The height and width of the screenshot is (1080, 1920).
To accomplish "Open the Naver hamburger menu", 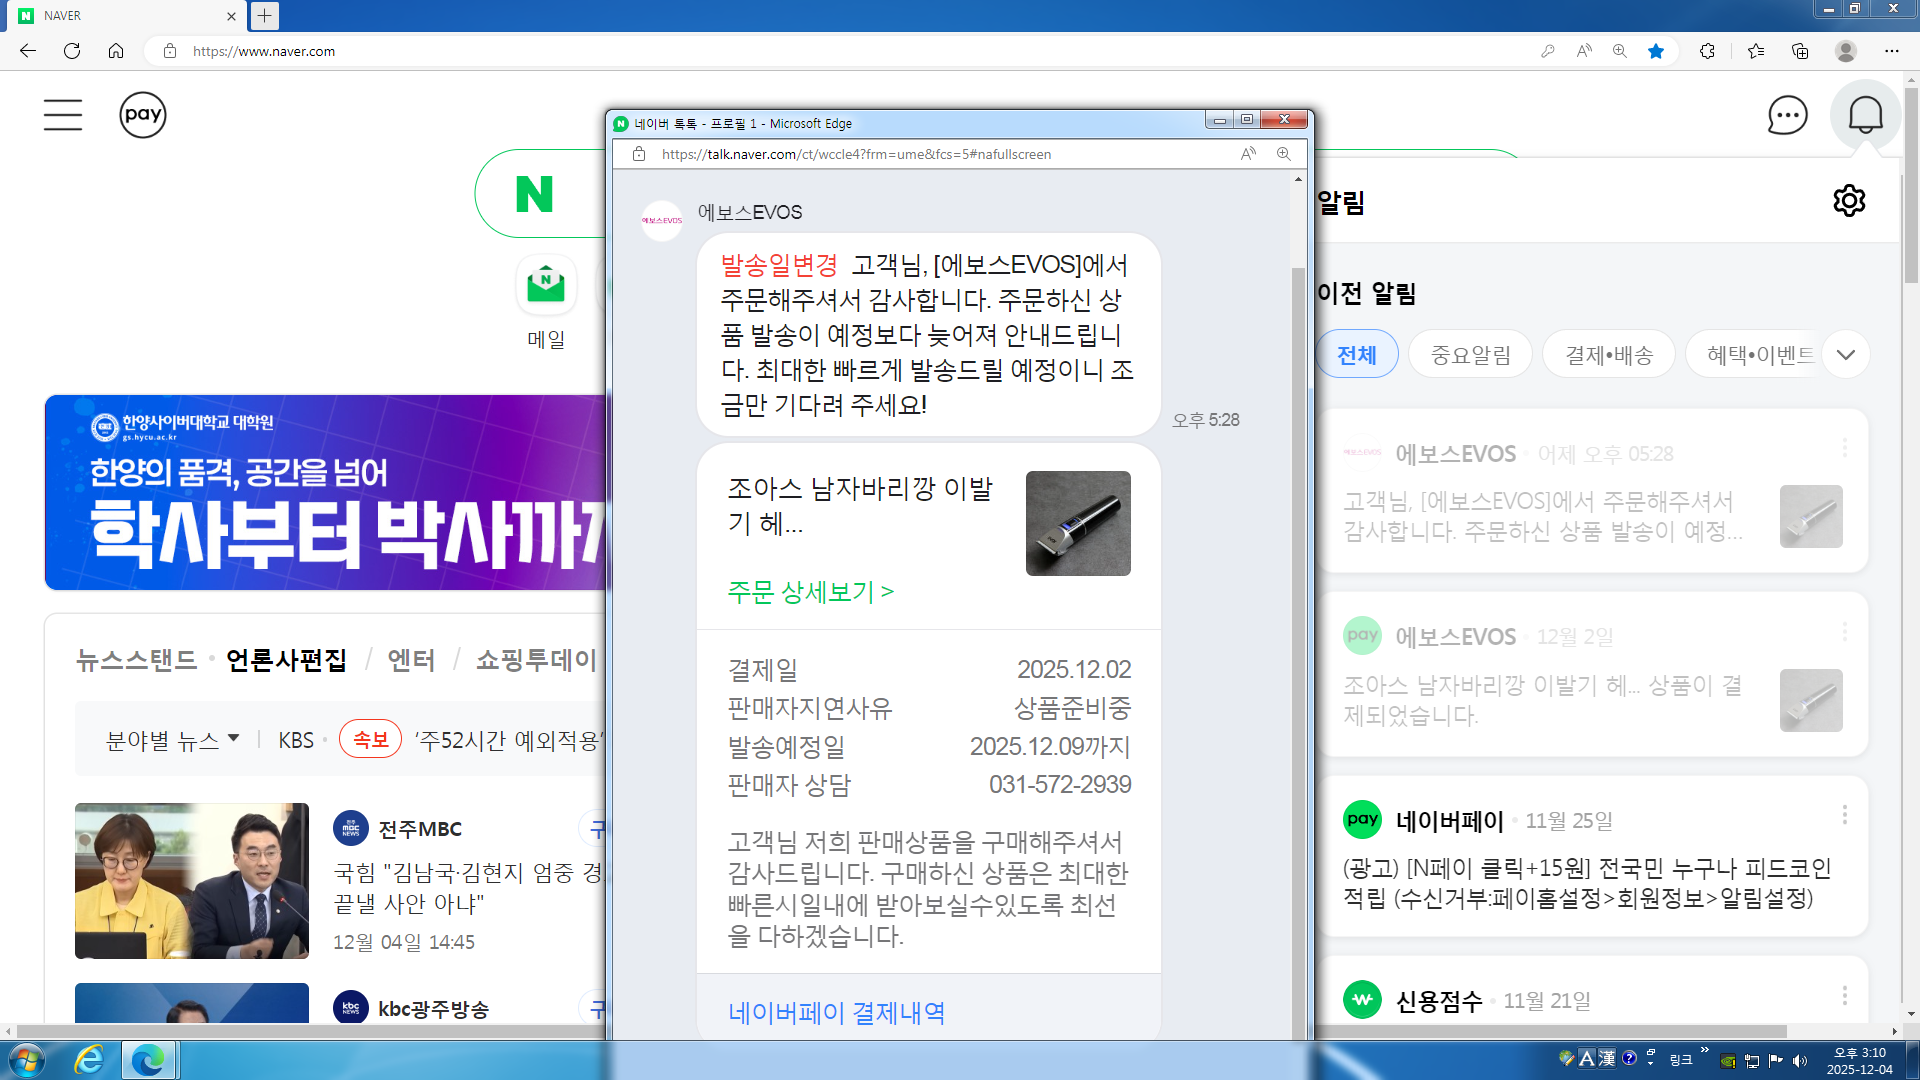I will pyautogui.click(x=63, y=115).
